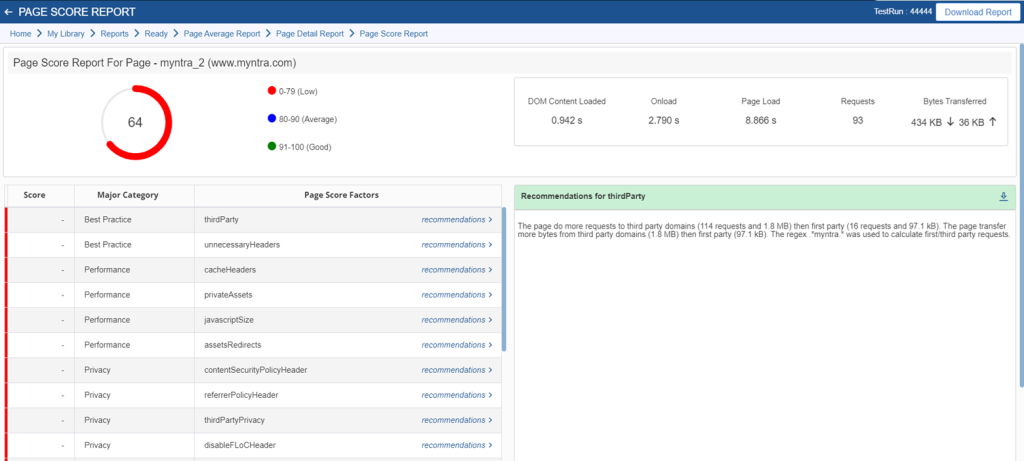
Task: Navigate to My Library breadcrumb
Action: [66, 34]
